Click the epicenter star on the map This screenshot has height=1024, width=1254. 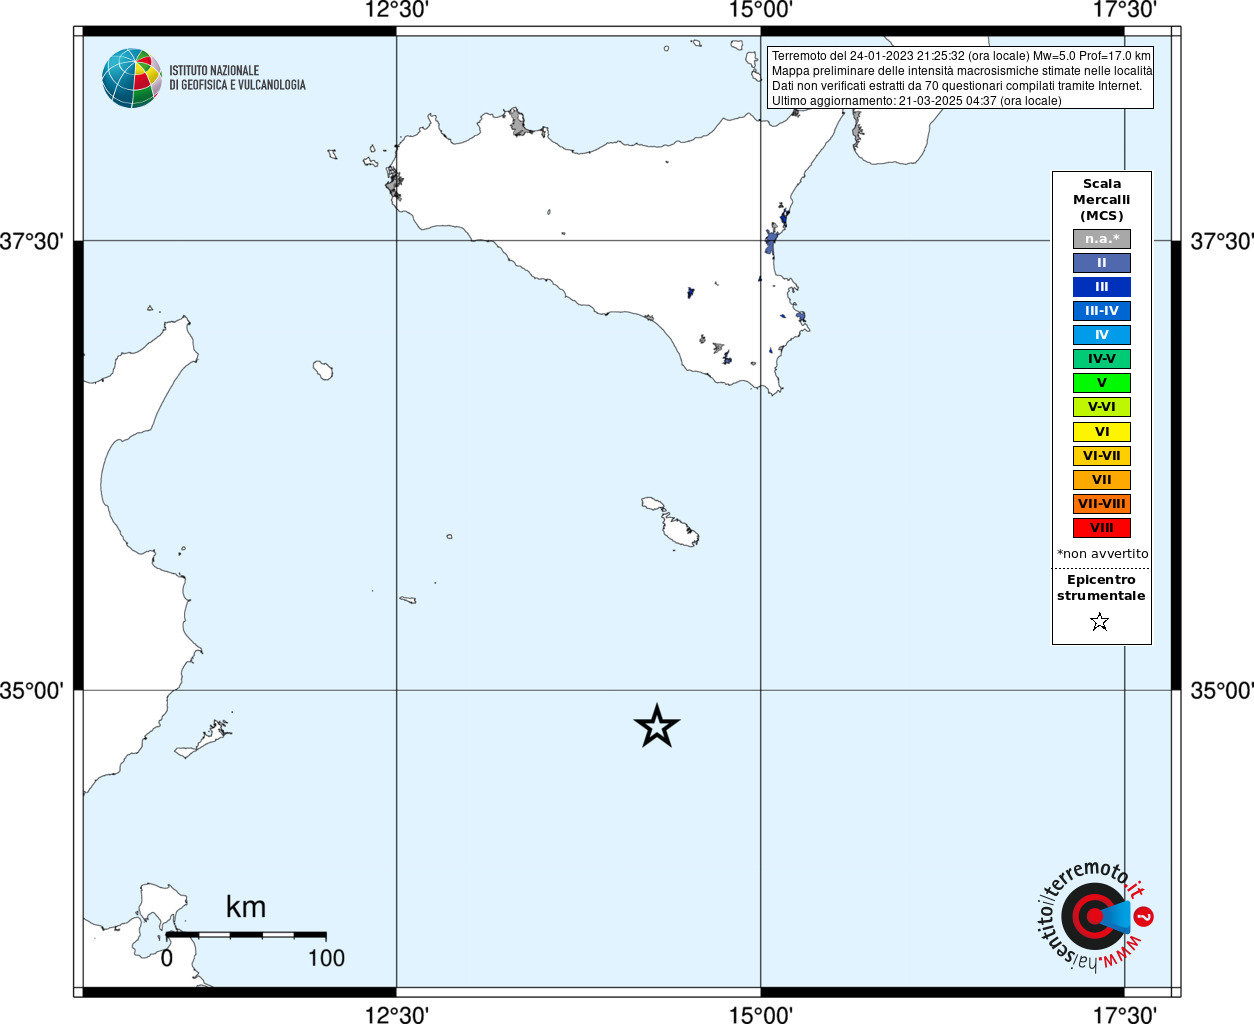point(657,726)
